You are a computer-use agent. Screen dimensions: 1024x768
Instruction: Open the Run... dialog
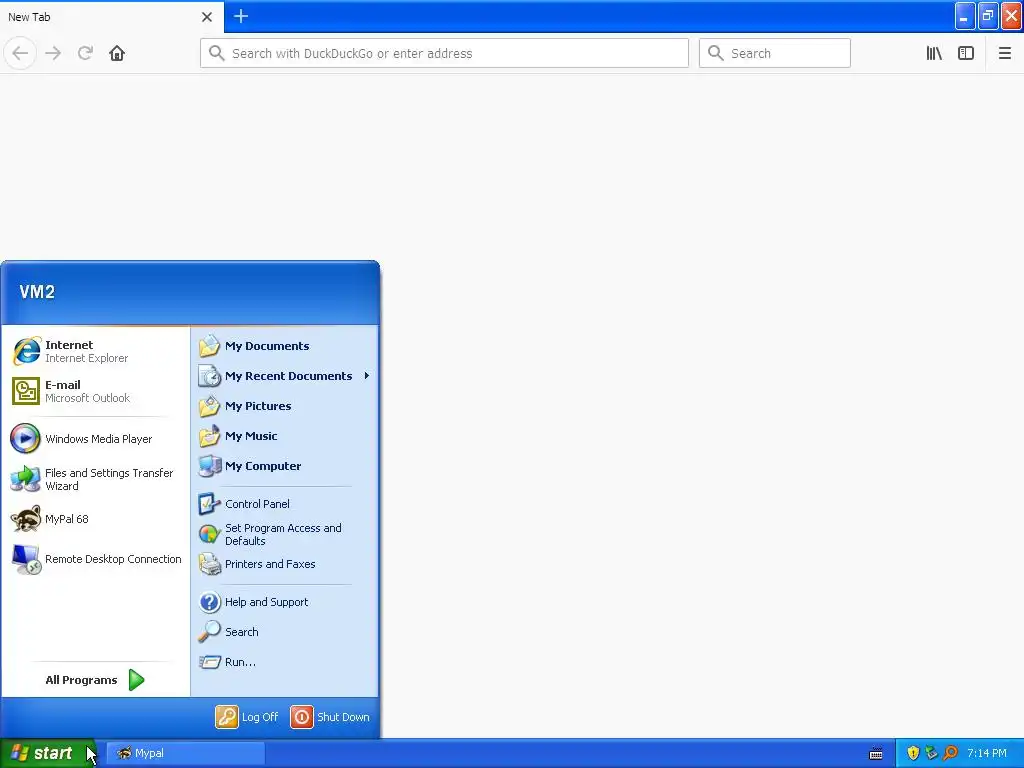tap(285, 662)
